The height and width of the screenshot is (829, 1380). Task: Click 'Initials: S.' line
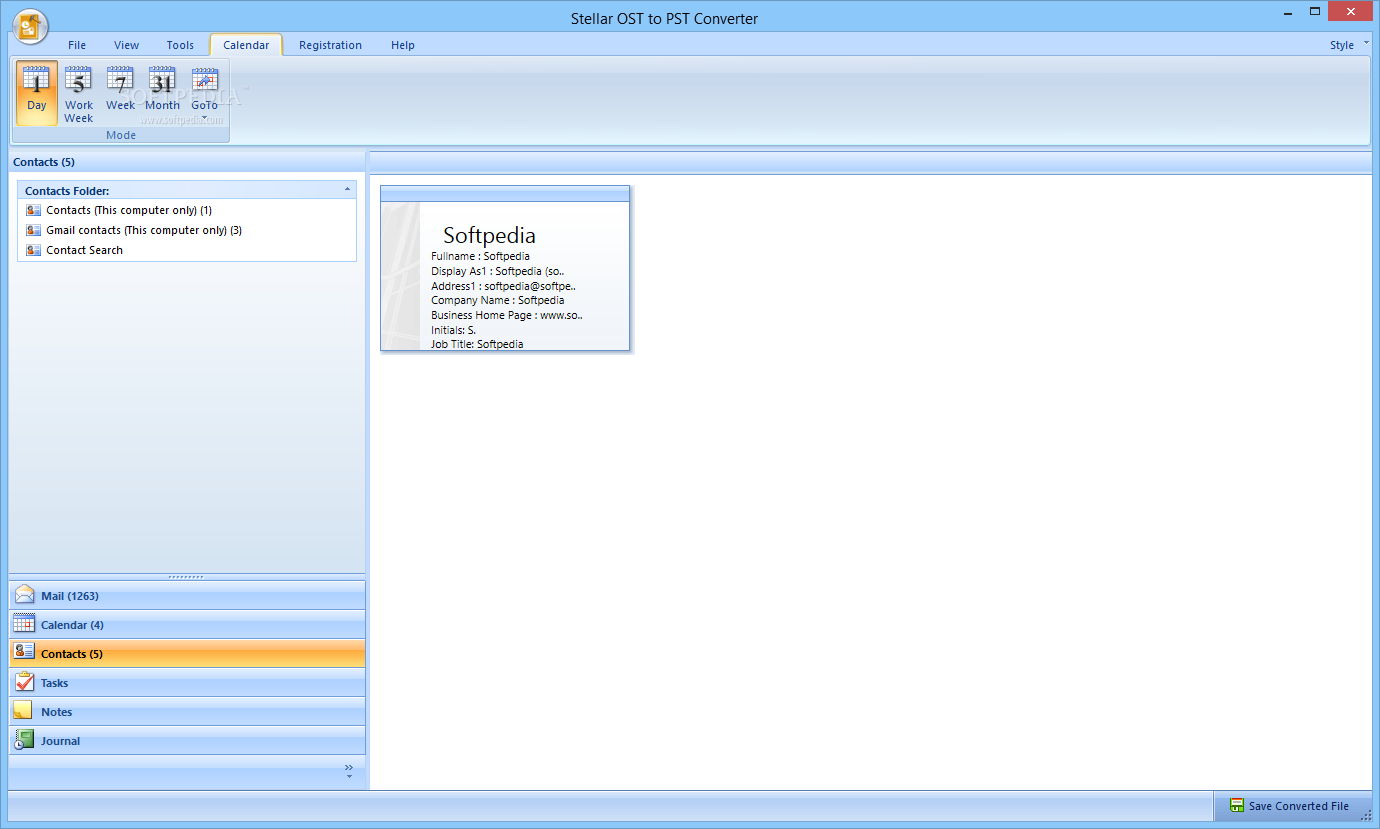tap(454, 329)
